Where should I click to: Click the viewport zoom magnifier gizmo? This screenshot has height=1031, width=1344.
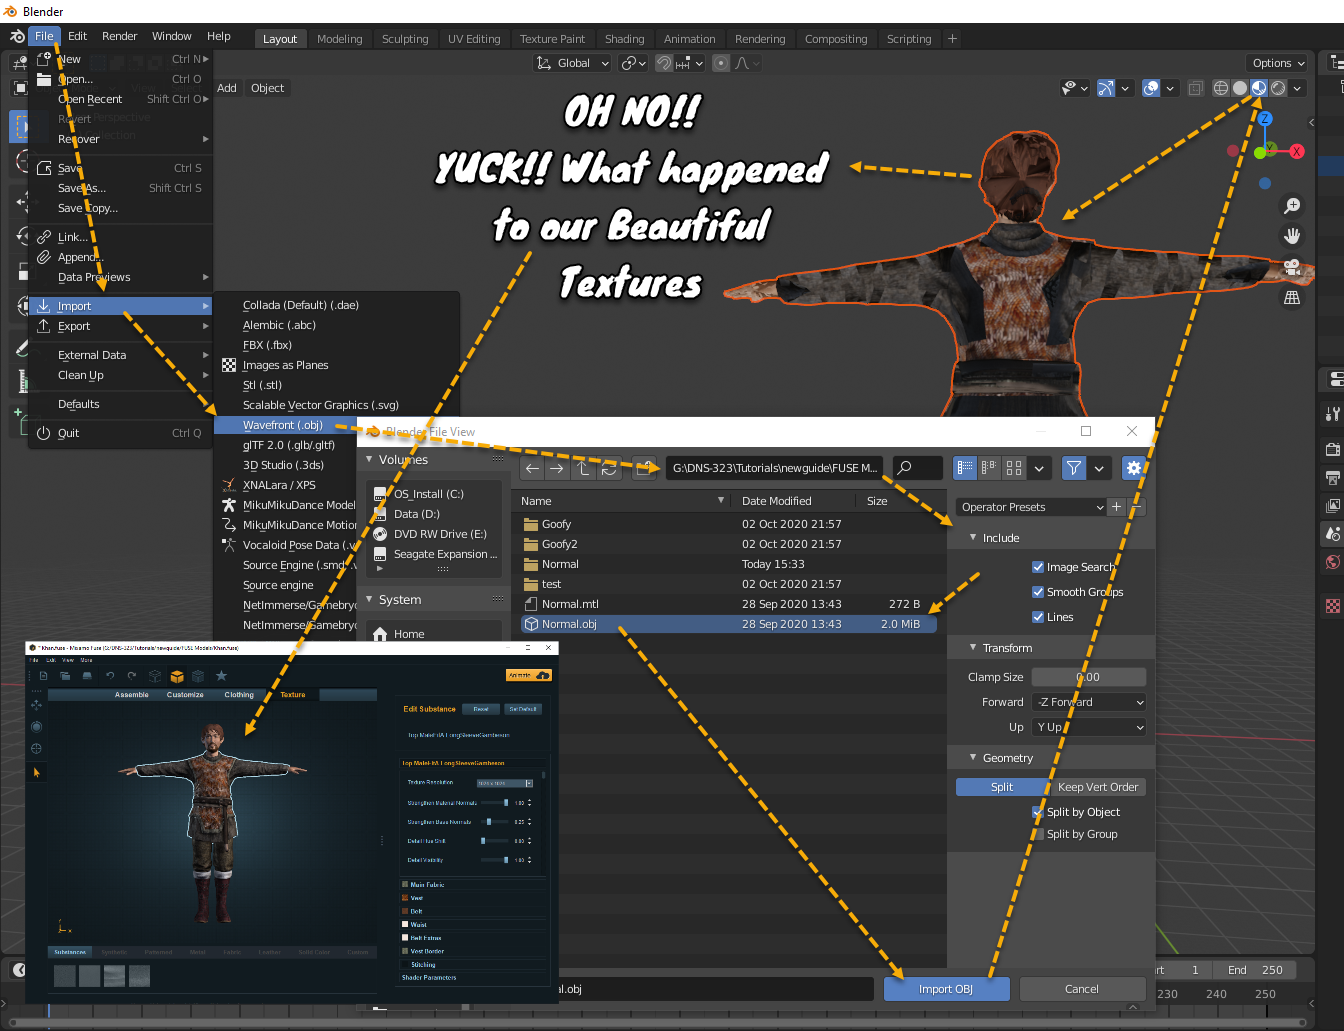point(1292,205)
